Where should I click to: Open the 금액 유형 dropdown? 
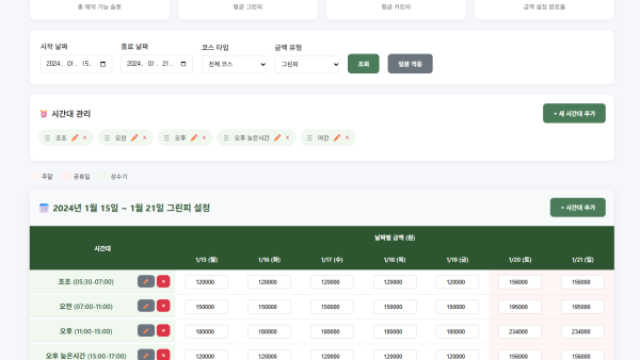click(307, 64)
